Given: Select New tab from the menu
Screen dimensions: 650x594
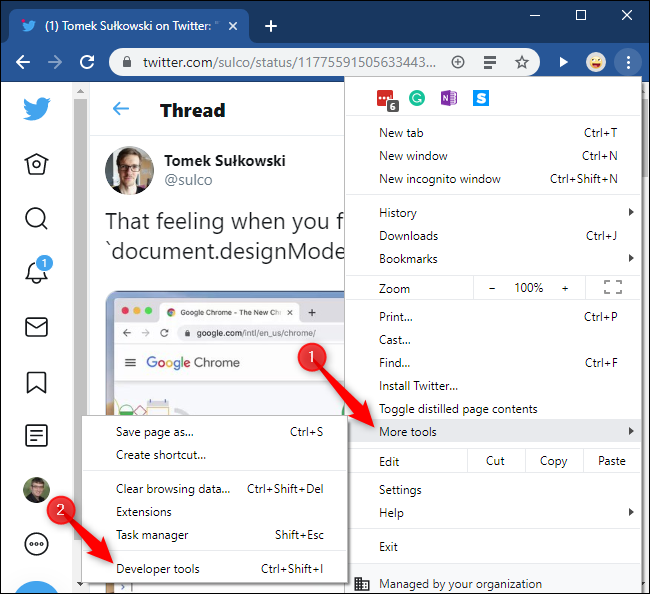Looking at the screenshot, I should [x=493, y=133].
